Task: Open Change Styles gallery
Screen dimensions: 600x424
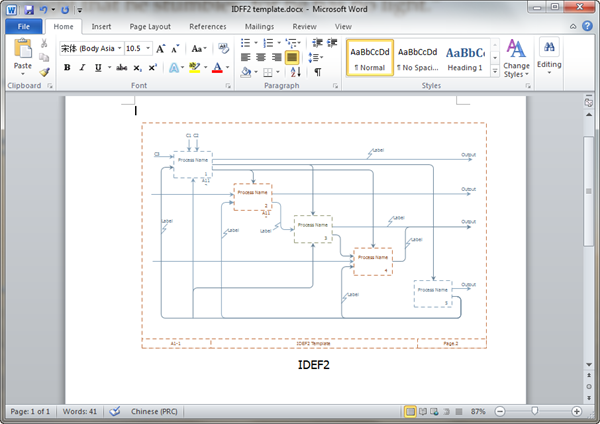Action: 516,58
